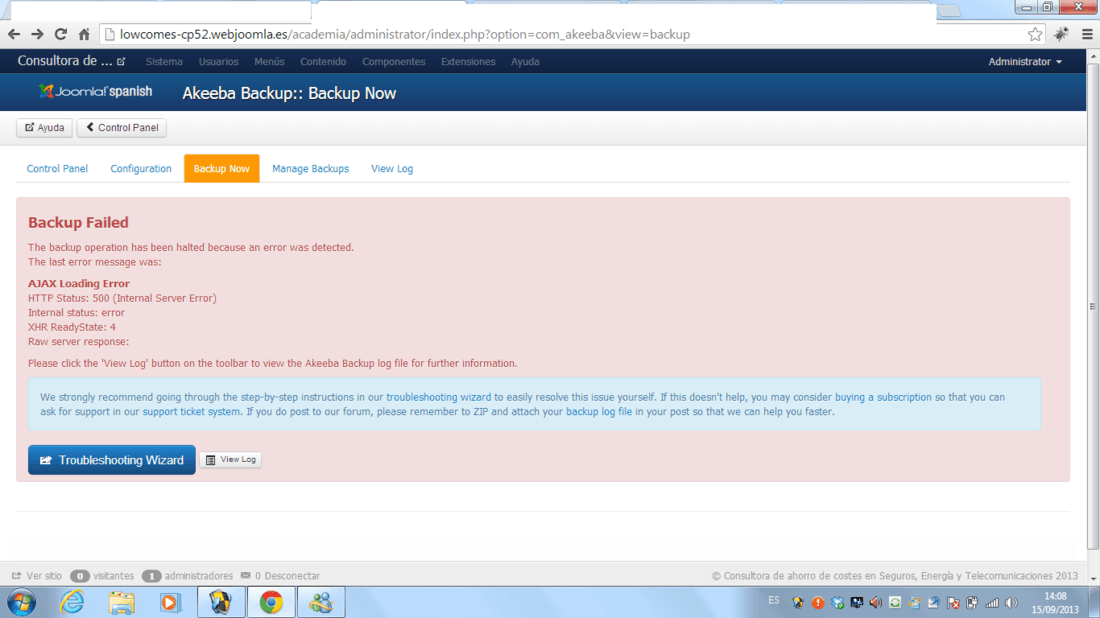Bookmark this page with the star icon
Image resolution: width=1100 pixels, height=618 pixels.
click(x=1035, y=34)
